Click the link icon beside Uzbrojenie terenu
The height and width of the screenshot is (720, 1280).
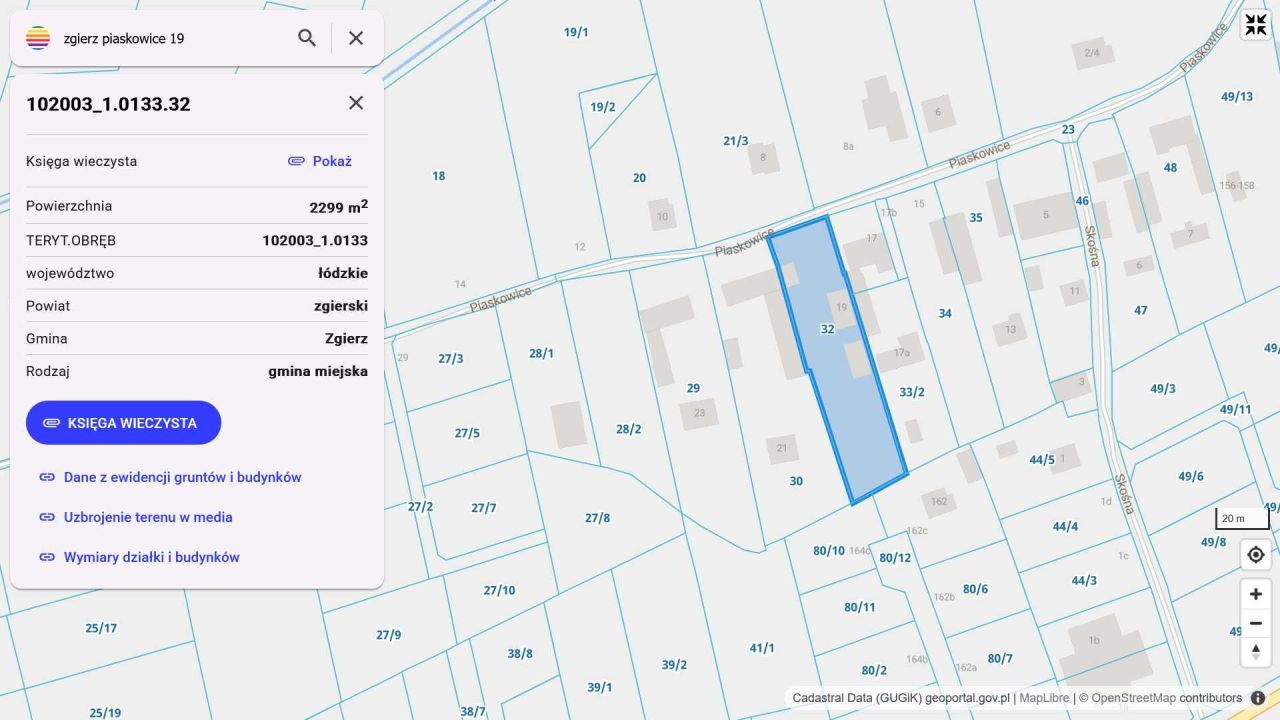click(47, 517)
